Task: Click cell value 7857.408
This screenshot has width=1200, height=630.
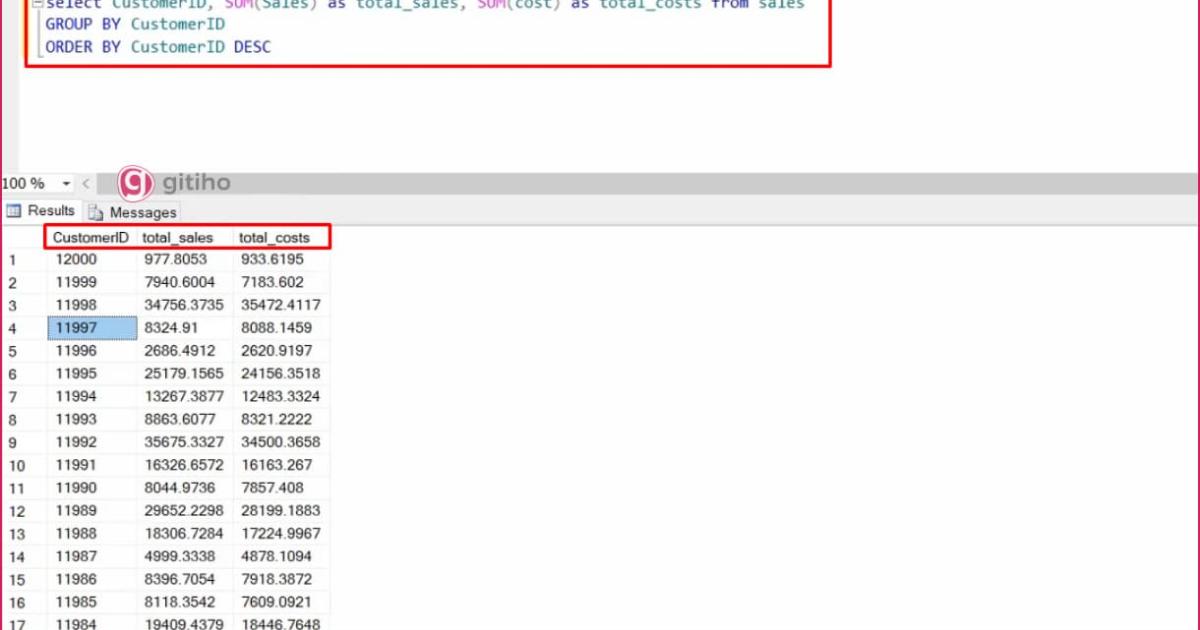Action: tap(281, 488)
